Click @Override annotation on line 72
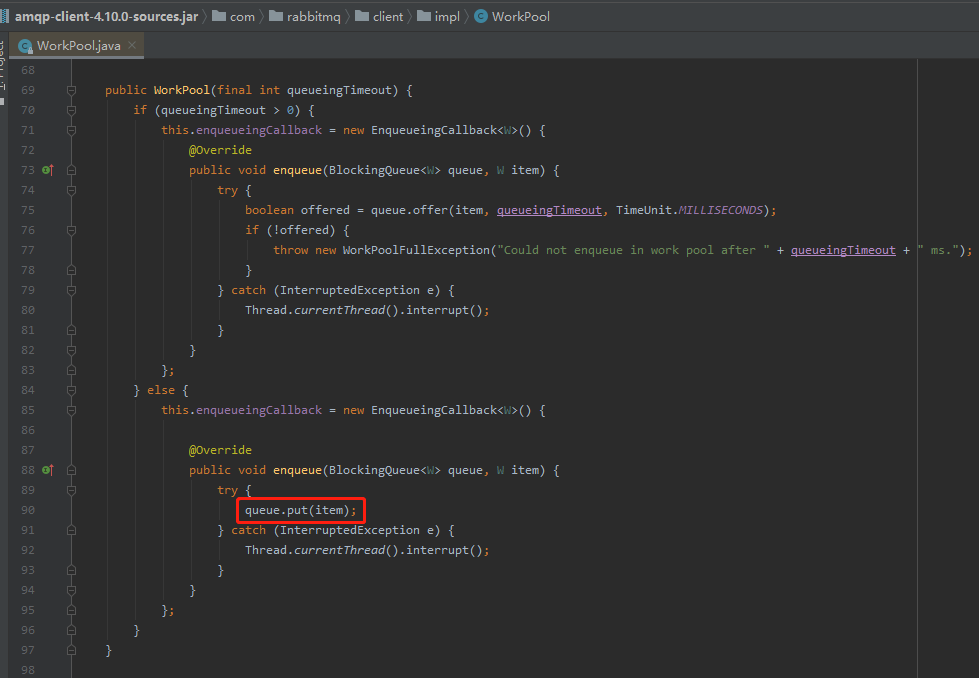This screenshot has width=979, height=678. click(x=220, y=150)
